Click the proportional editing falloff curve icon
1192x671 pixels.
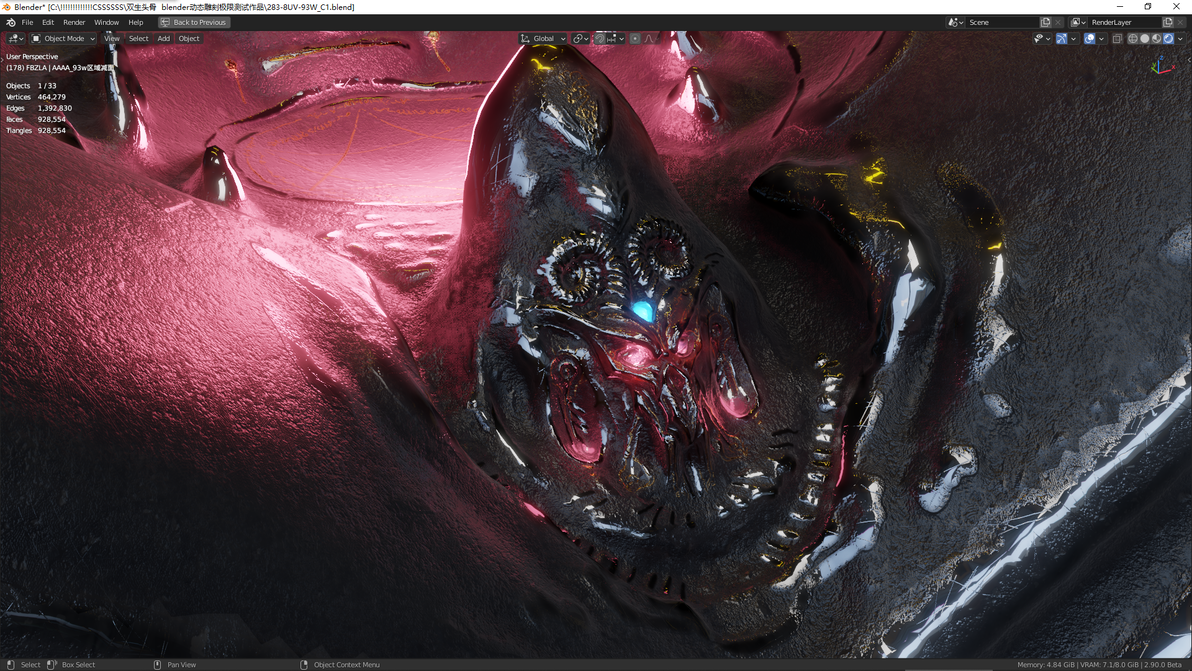[x=649, y=38]
